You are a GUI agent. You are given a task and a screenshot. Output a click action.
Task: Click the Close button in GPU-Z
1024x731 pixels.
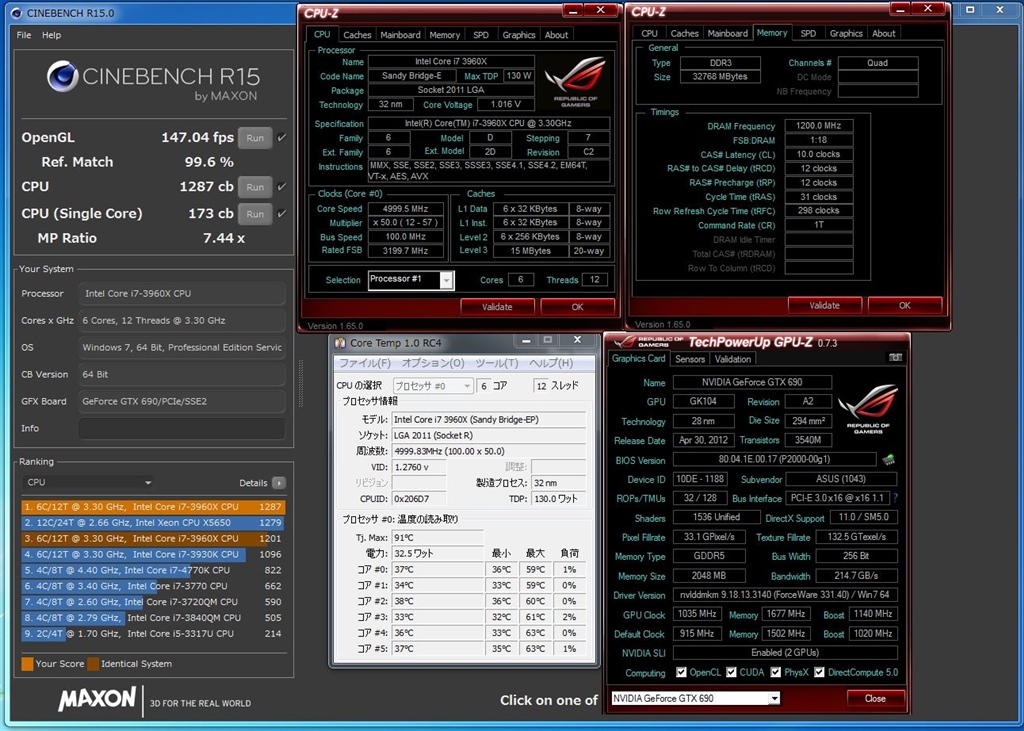point(875,698)
